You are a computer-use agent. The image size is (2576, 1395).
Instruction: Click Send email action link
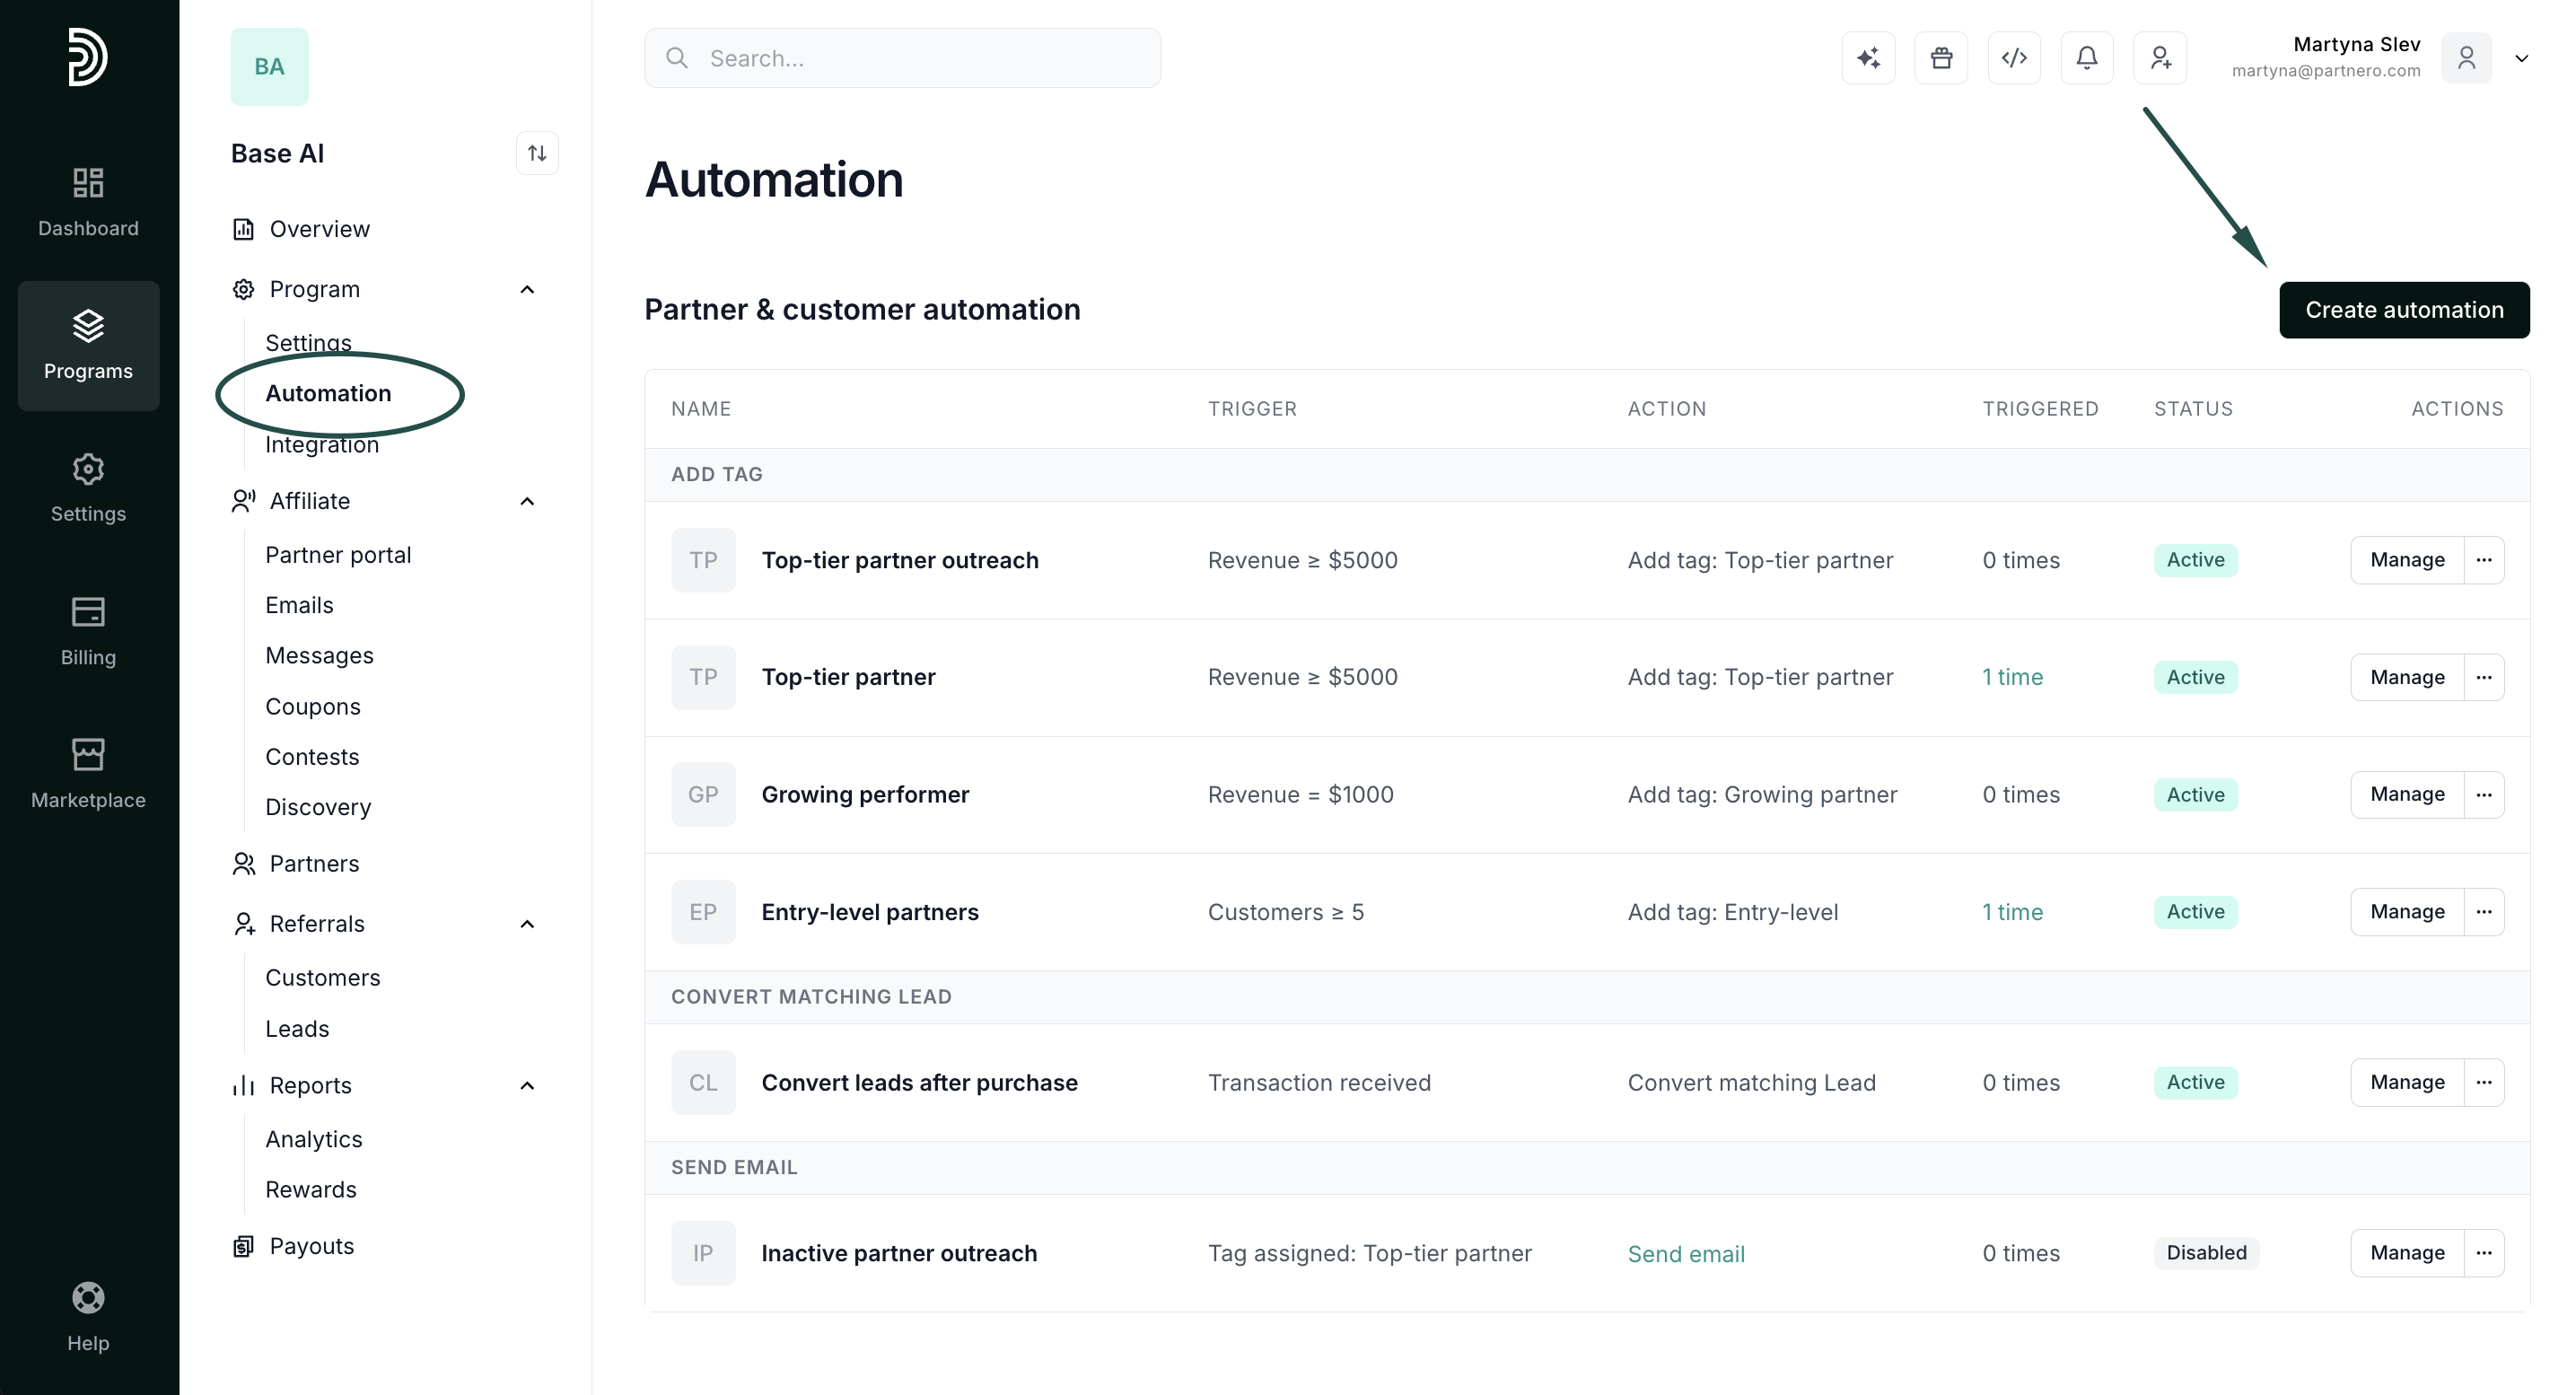1686,1254
